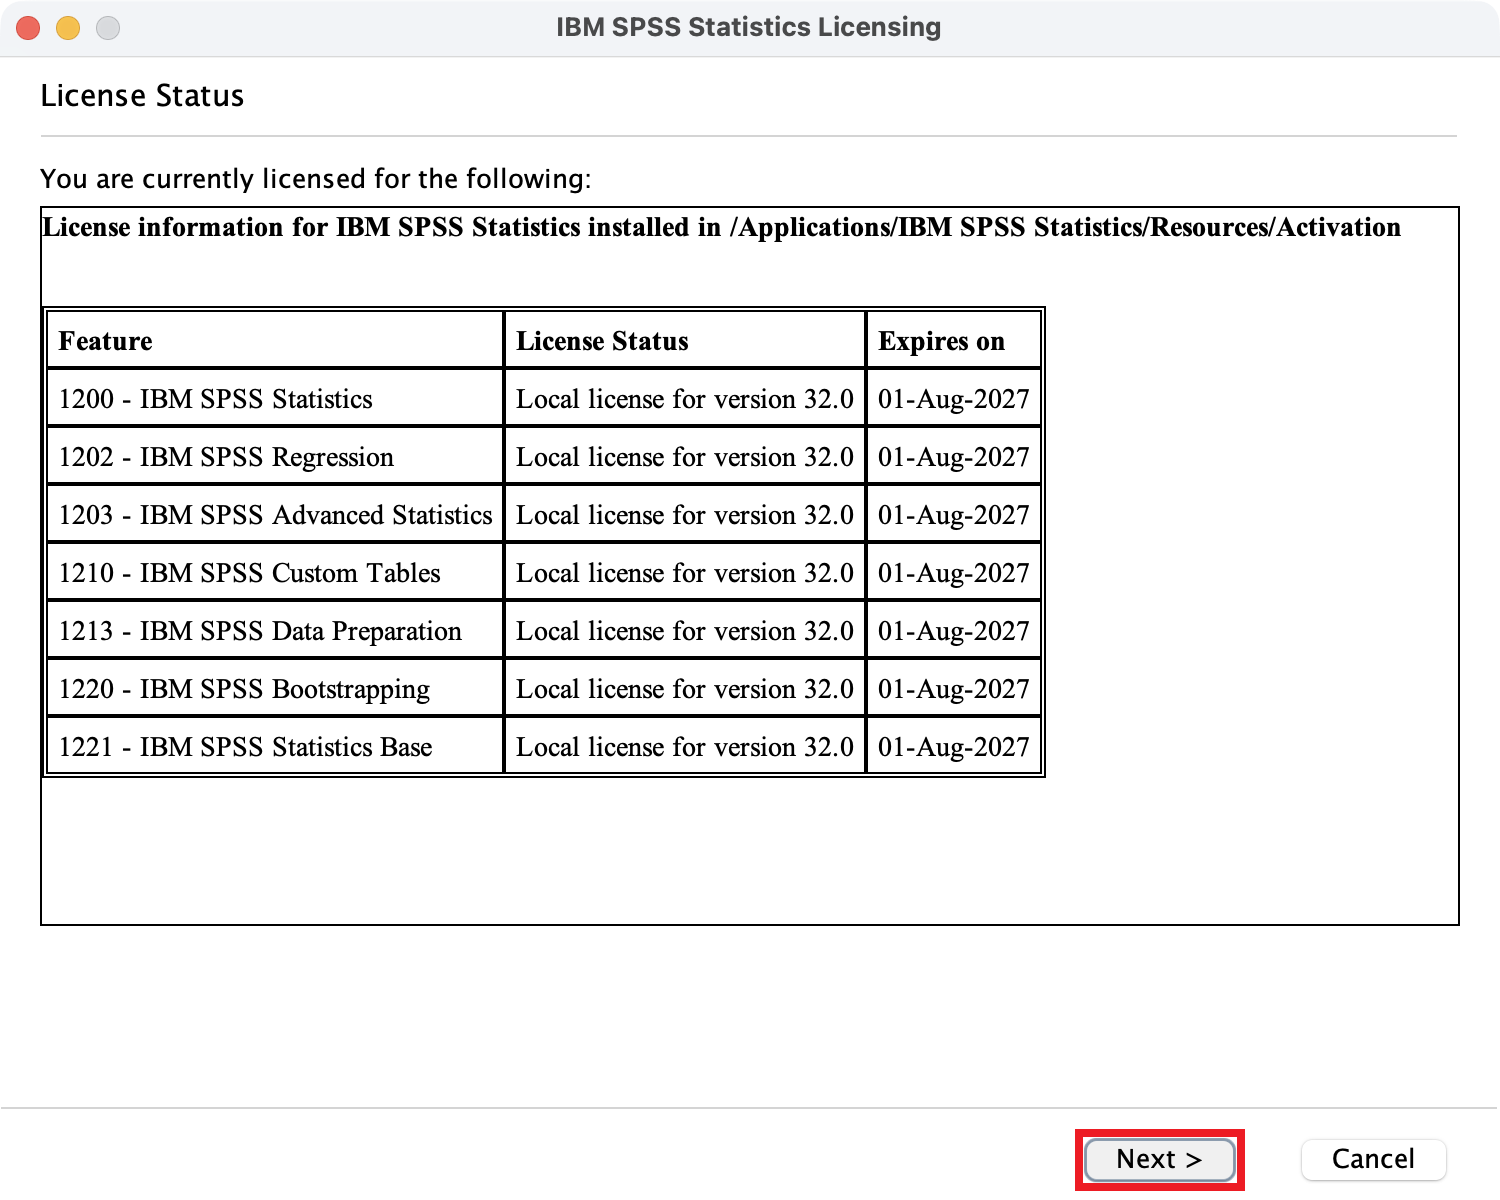Click license status of the Regression row
The height and width of the screenshot is (1200, 1500).
685,456
